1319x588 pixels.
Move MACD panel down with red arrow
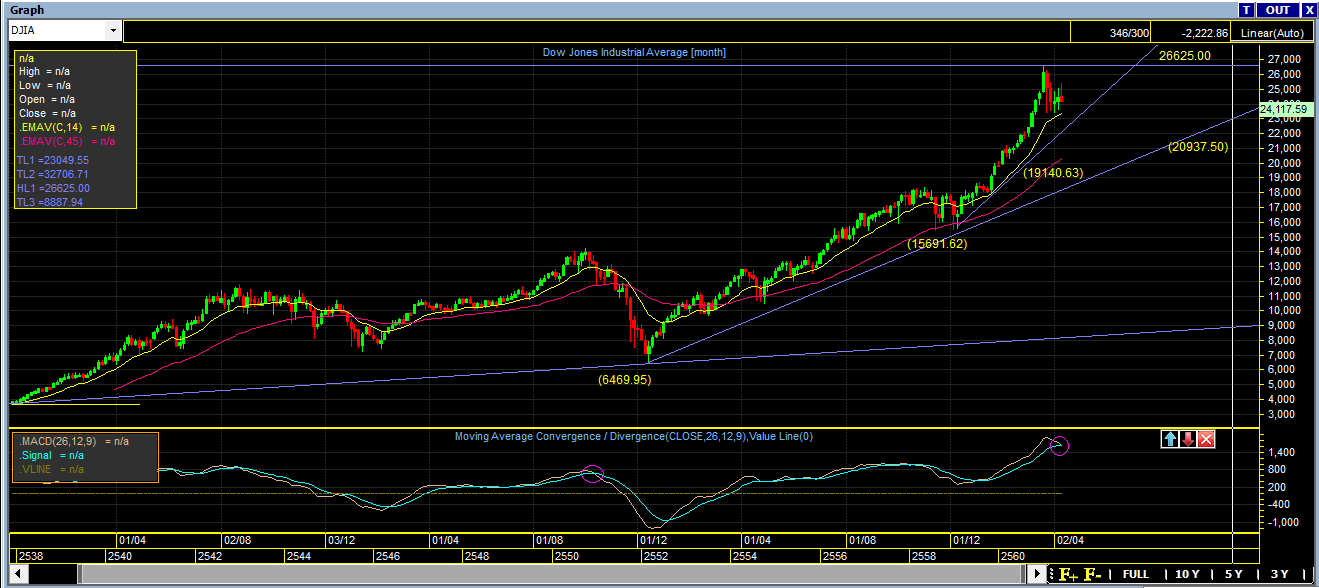tap(1188, 439)
